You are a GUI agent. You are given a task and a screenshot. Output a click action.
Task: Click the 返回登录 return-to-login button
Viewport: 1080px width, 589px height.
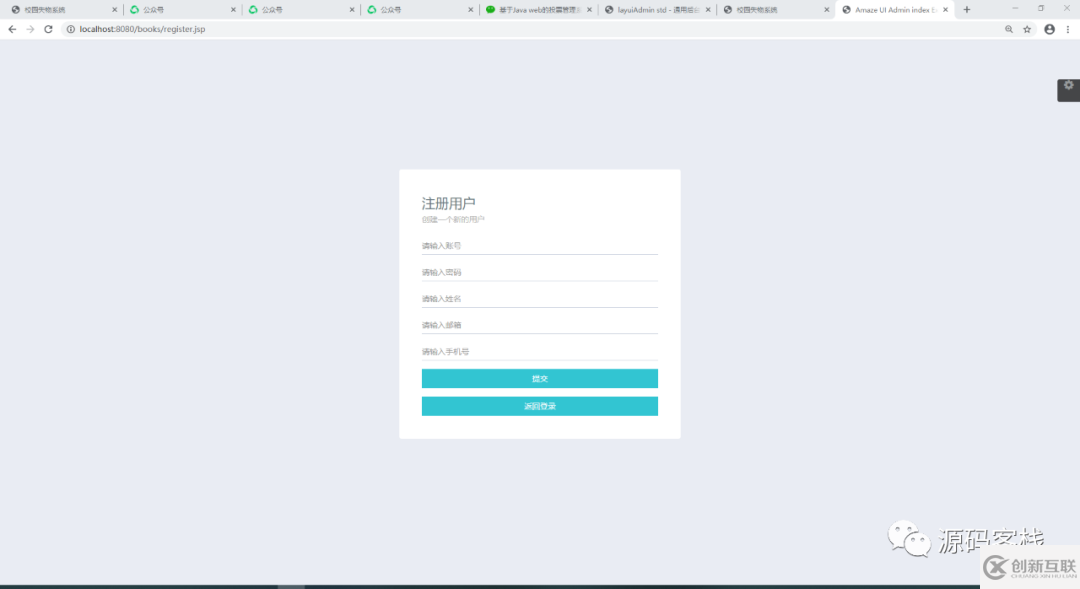tap(539, 405)
